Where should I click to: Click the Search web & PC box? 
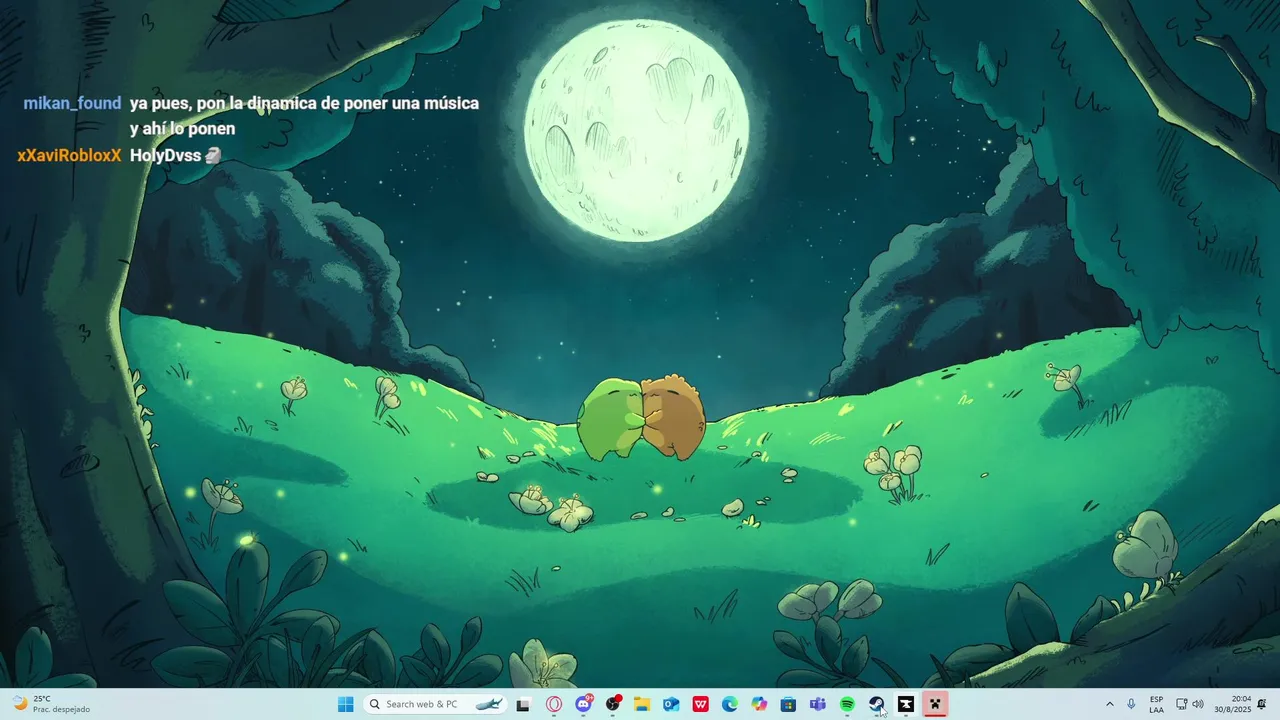coord(435,704)
